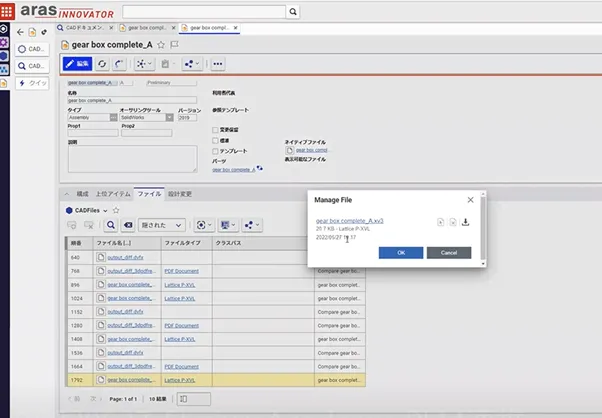Toggle the first checkbox above 標準
Viewport: 602px width, 418px height.
(x=215, y=130)
